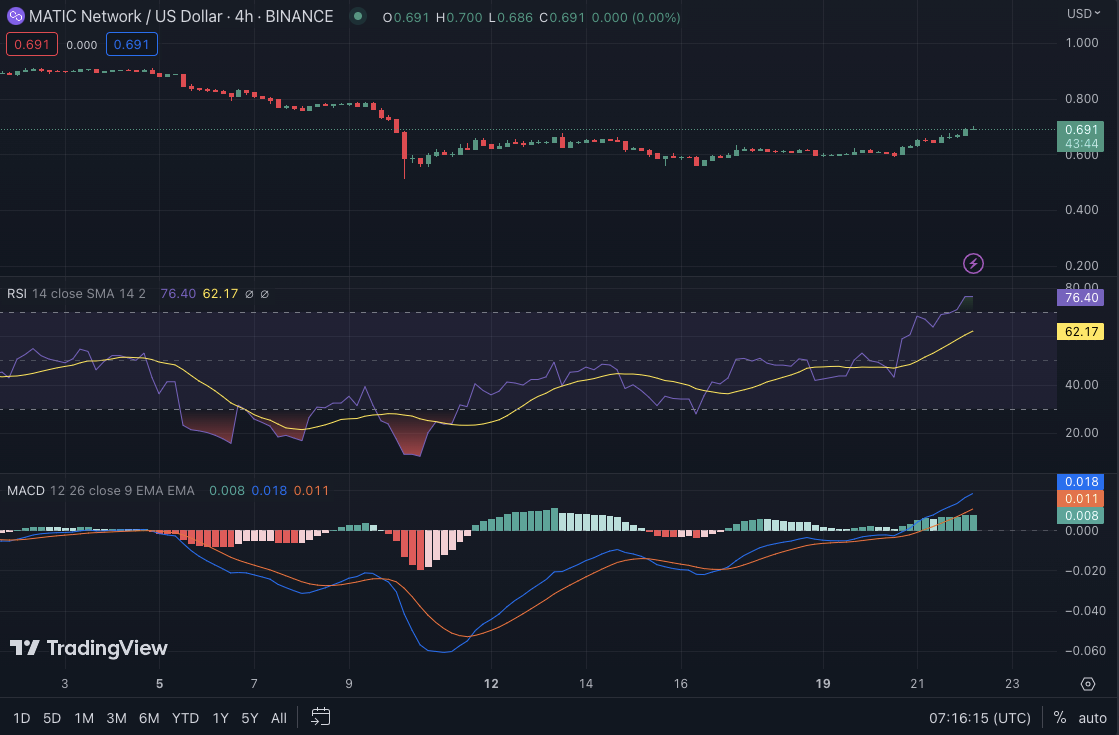Toggle percent scale mode

[x=1060, y=718]
